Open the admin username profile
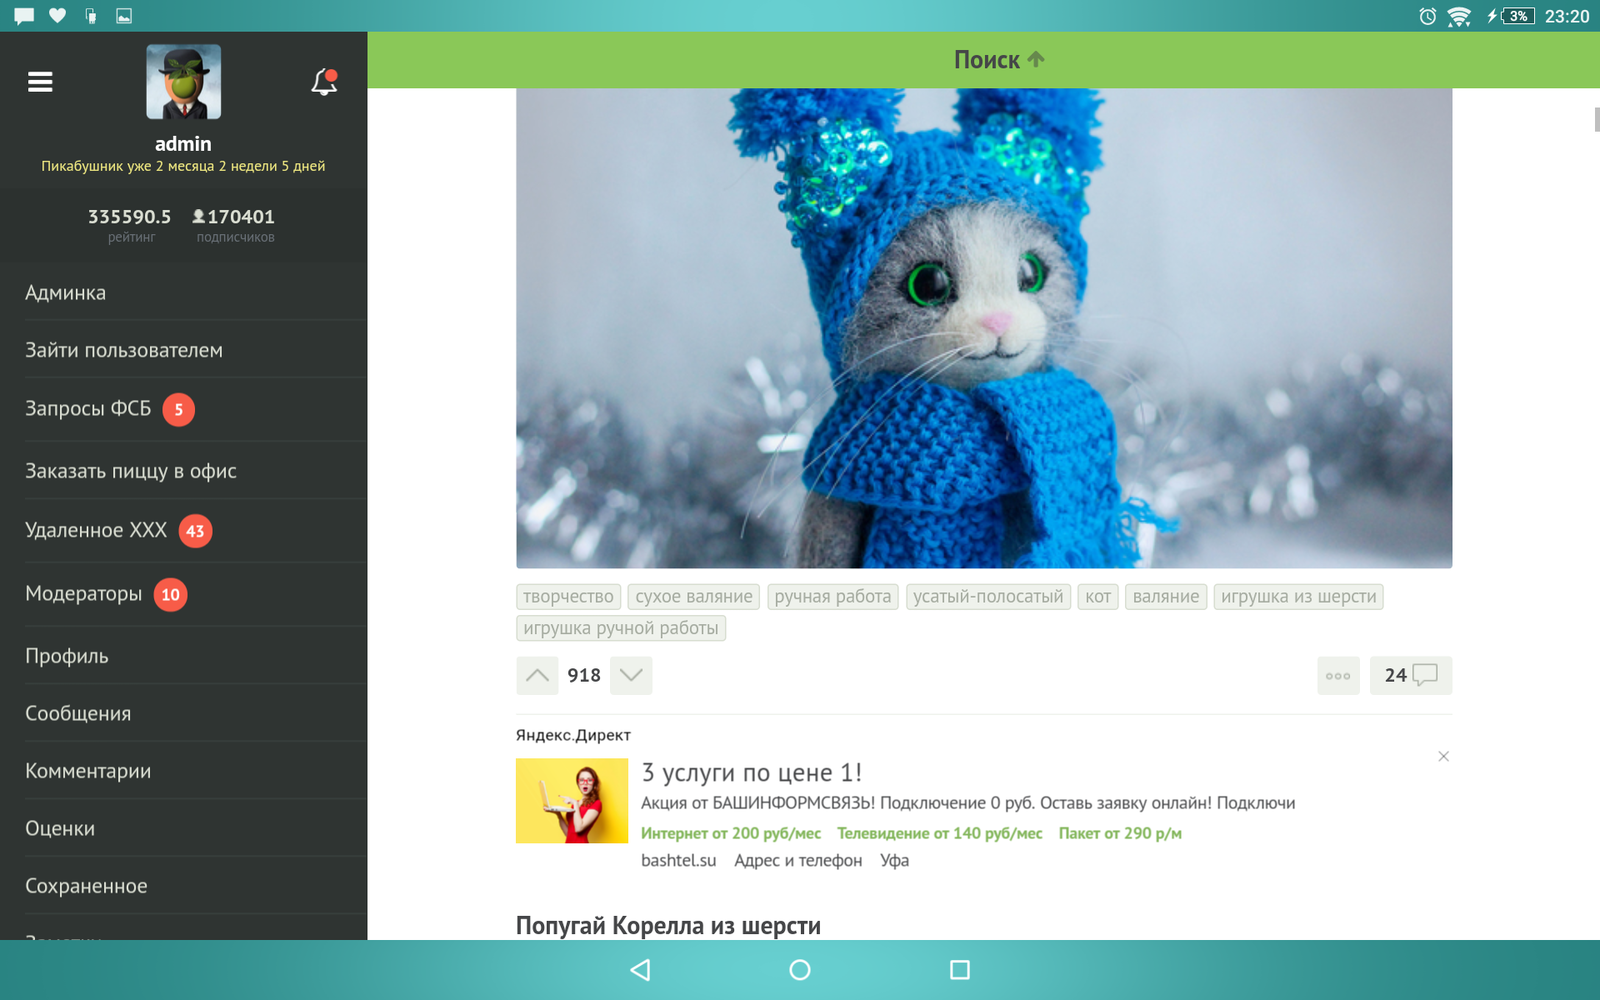1600x1000 pixels. pos(183,144)
